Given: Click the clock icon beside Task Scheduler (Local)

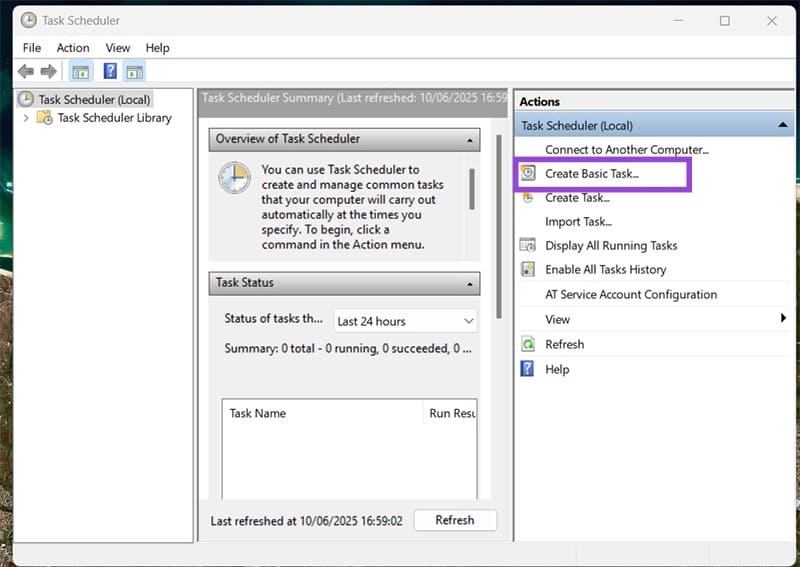Looking at the screenshot, I should pyautogui.click(x=26, y=99).
